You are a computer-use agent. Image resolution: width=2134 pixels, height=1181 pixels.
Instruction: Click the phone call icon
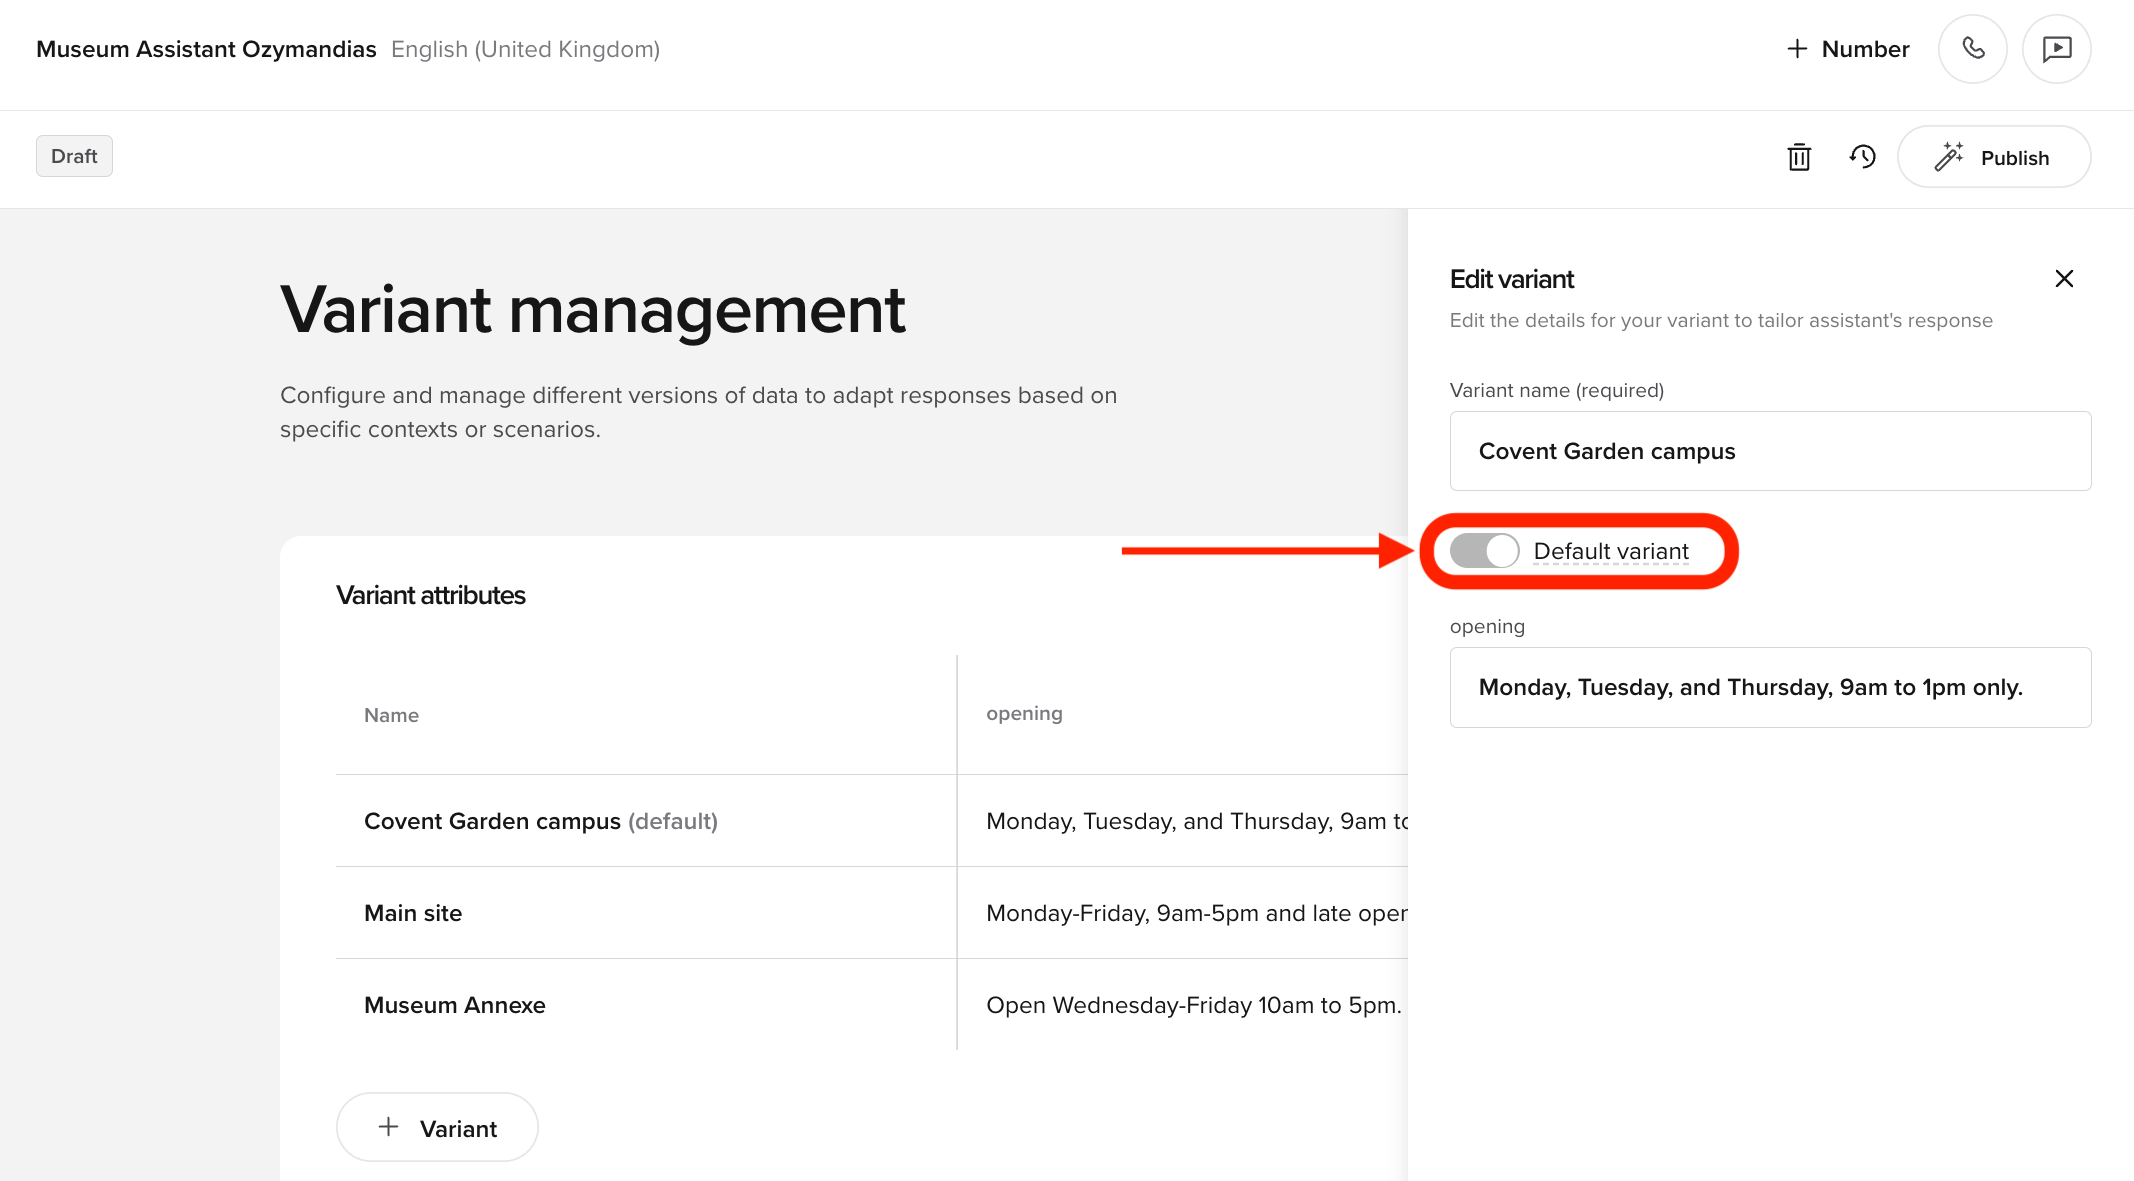pos(1972,49)
